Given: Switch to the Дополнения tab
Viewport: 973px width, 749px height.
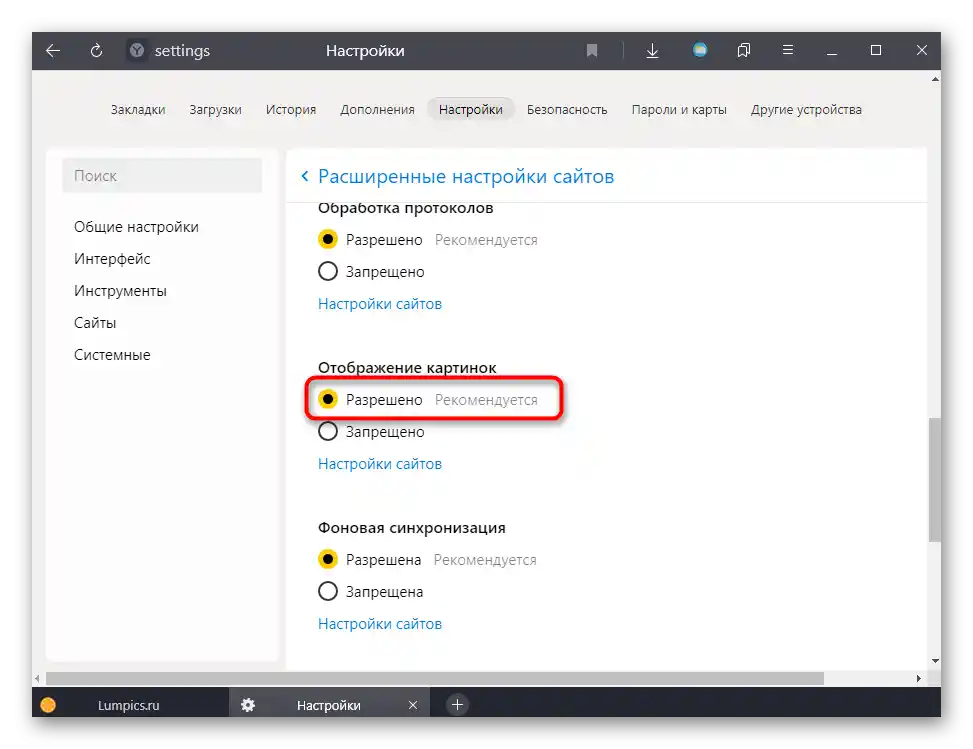Looking at the screenshot, I should [377, 110].
